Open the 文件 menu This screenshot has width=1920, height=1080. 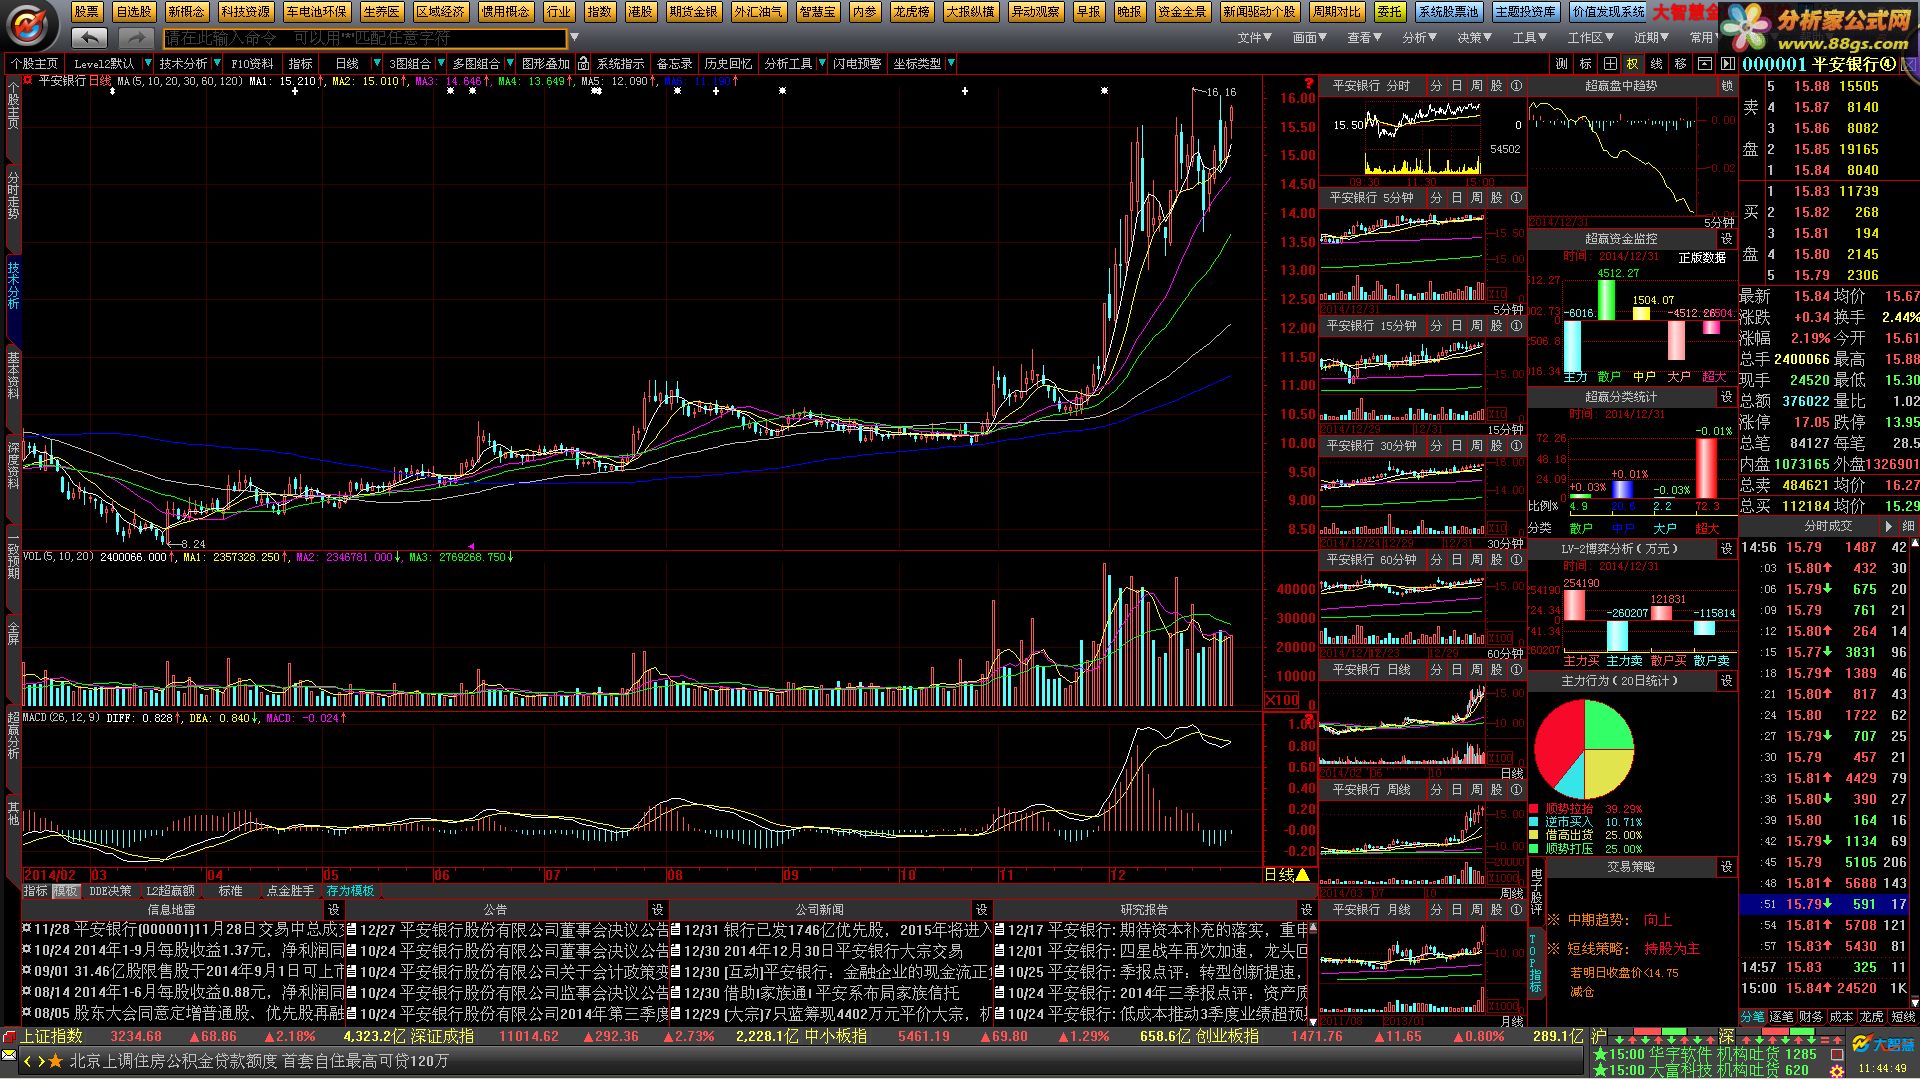point(1254,38)
